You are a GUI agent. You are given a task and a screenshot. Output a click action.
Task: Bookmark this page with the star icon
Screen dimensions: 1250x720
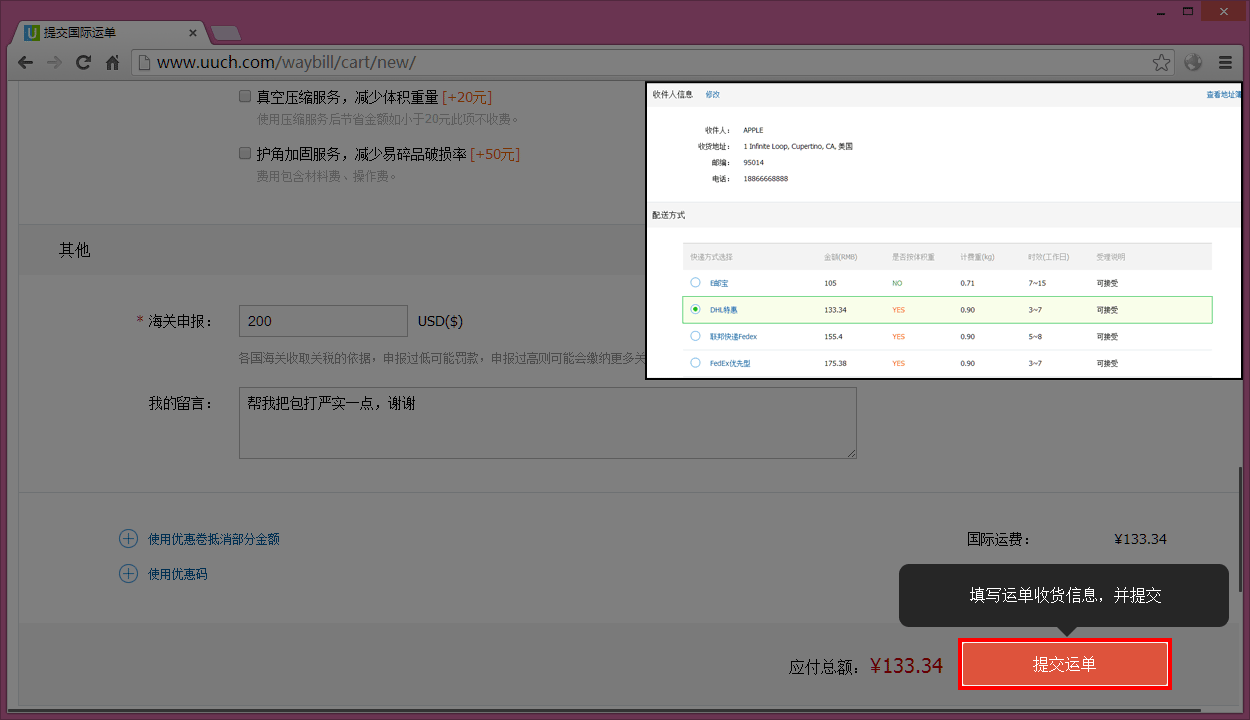1161,62
